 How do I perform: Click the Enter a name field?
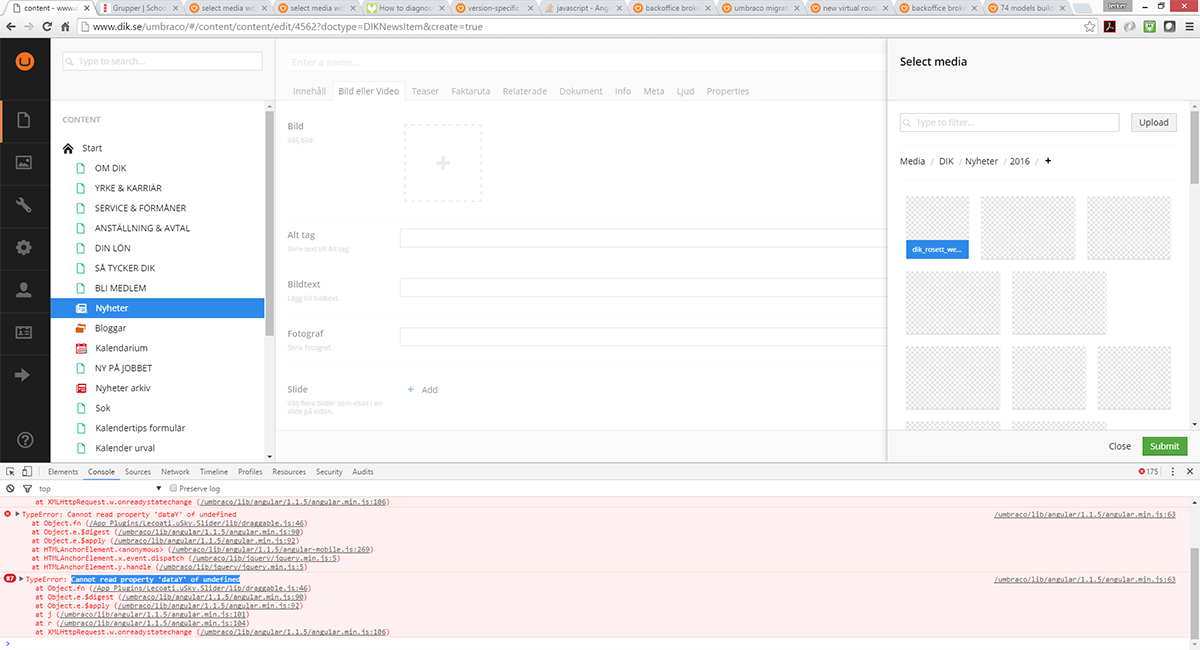pyautogui.click(x=586, y=62)
